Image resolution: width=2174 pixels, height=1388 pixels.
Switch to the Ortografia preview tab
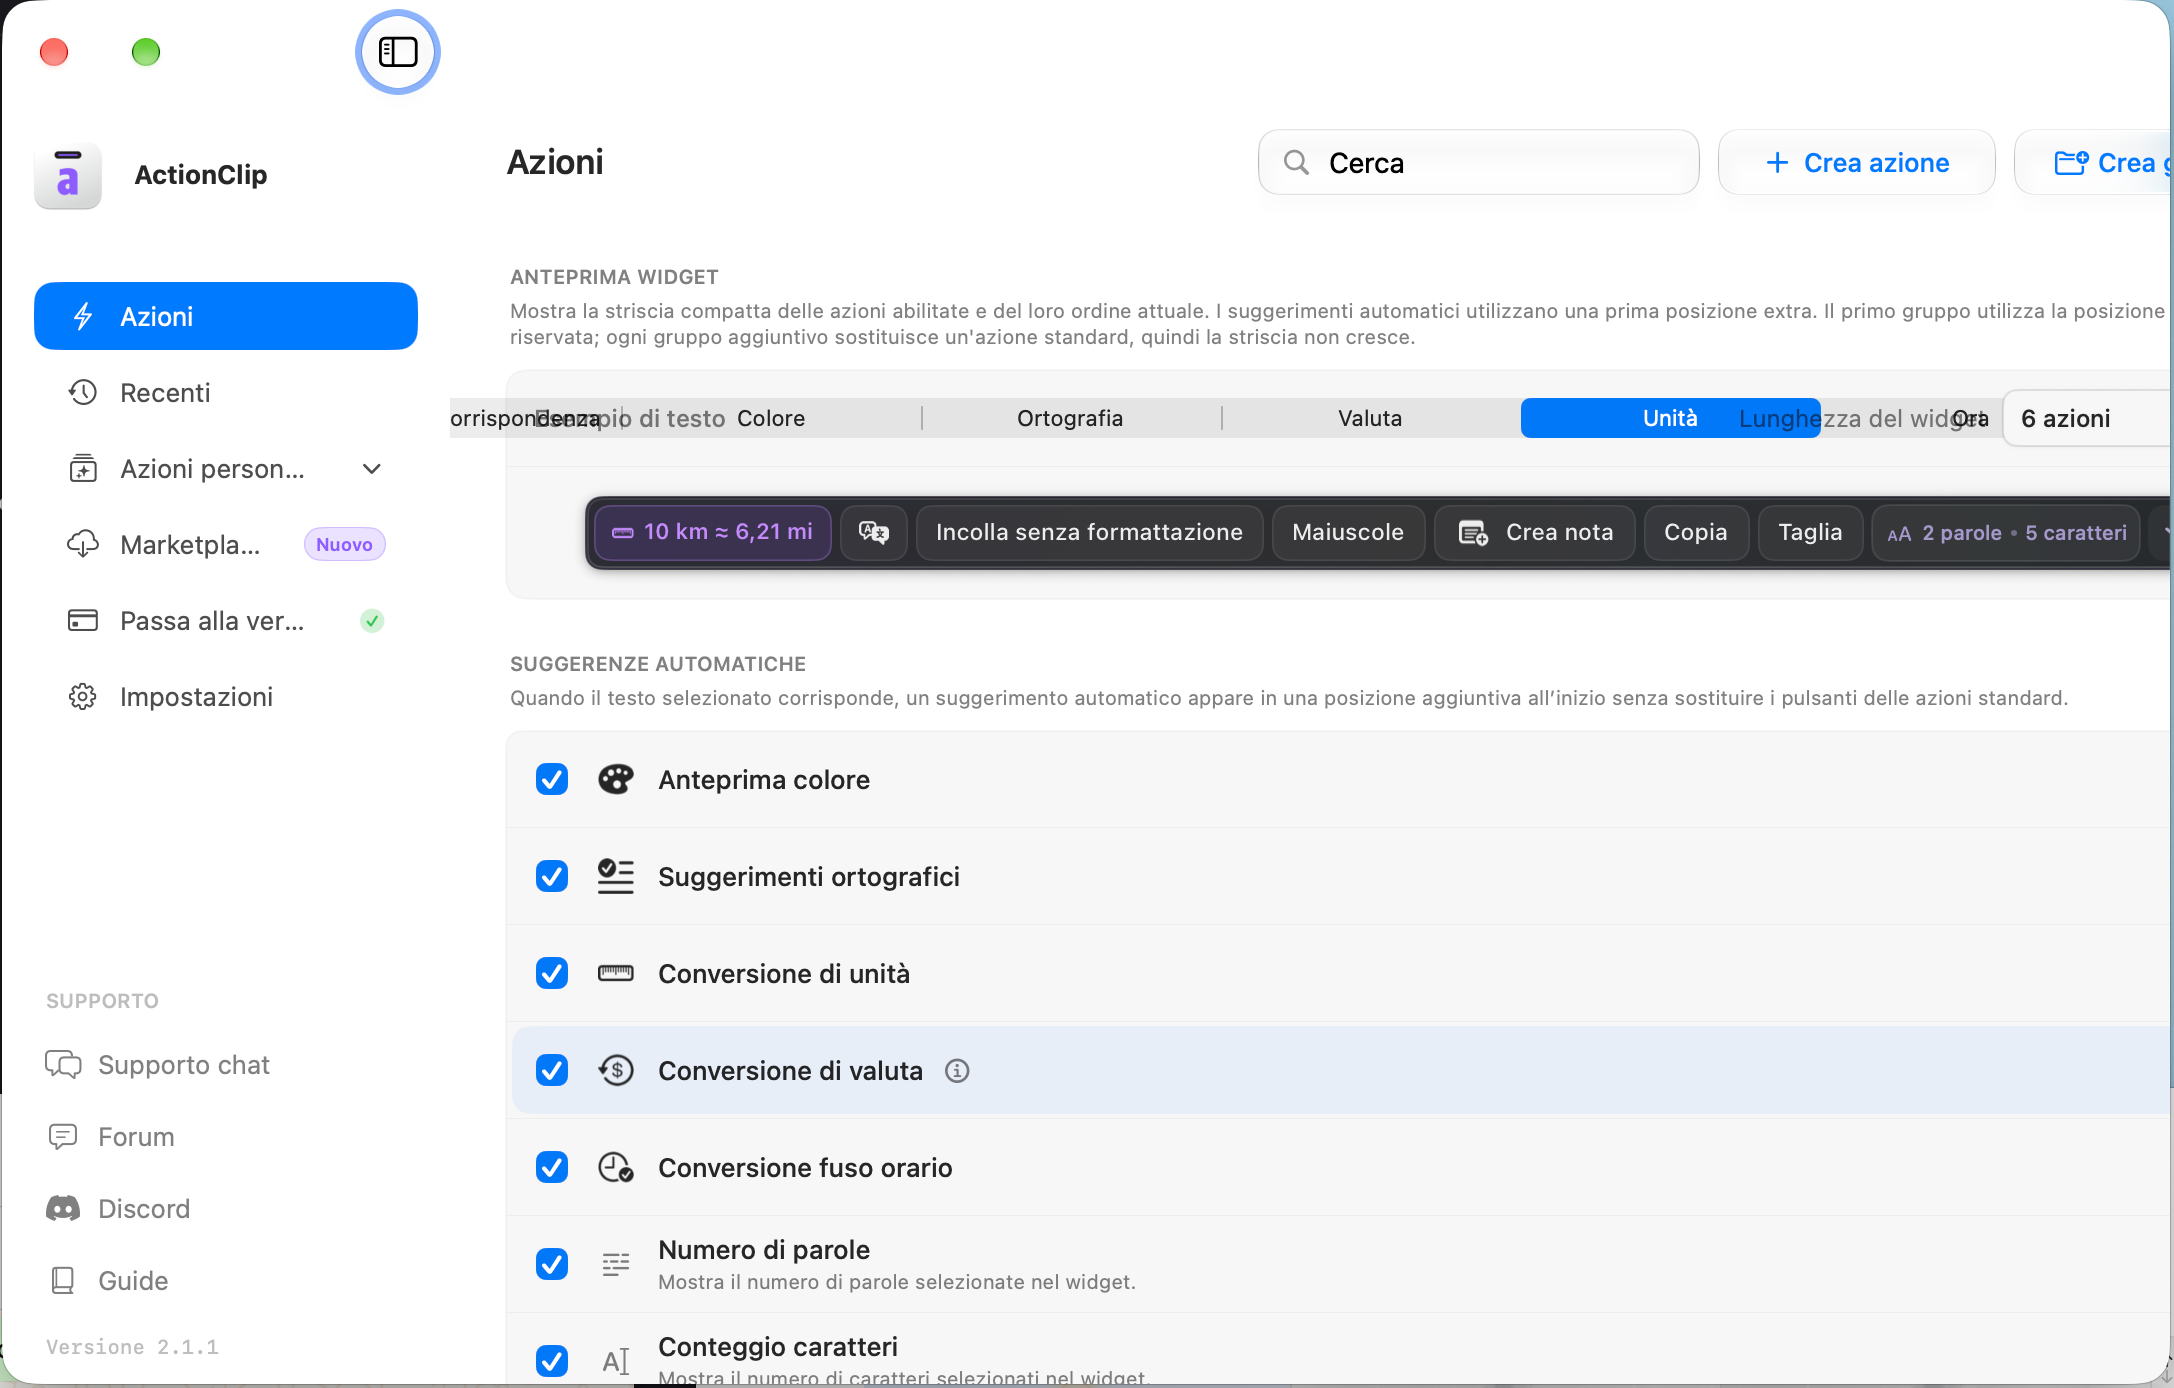point(1070,418)
